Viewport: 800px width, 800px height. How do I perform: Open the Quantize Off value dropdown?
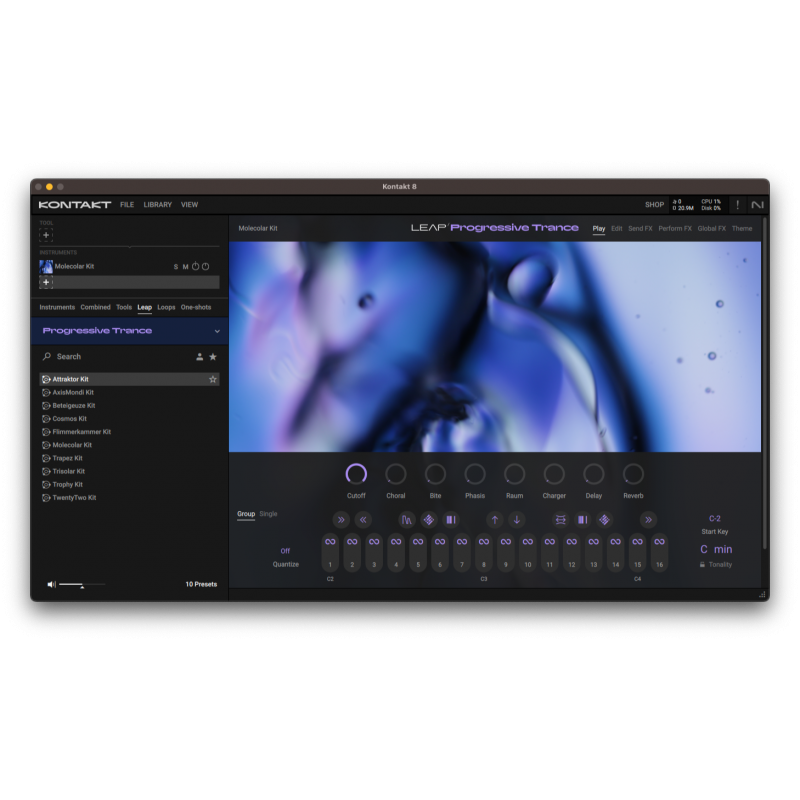285,551
